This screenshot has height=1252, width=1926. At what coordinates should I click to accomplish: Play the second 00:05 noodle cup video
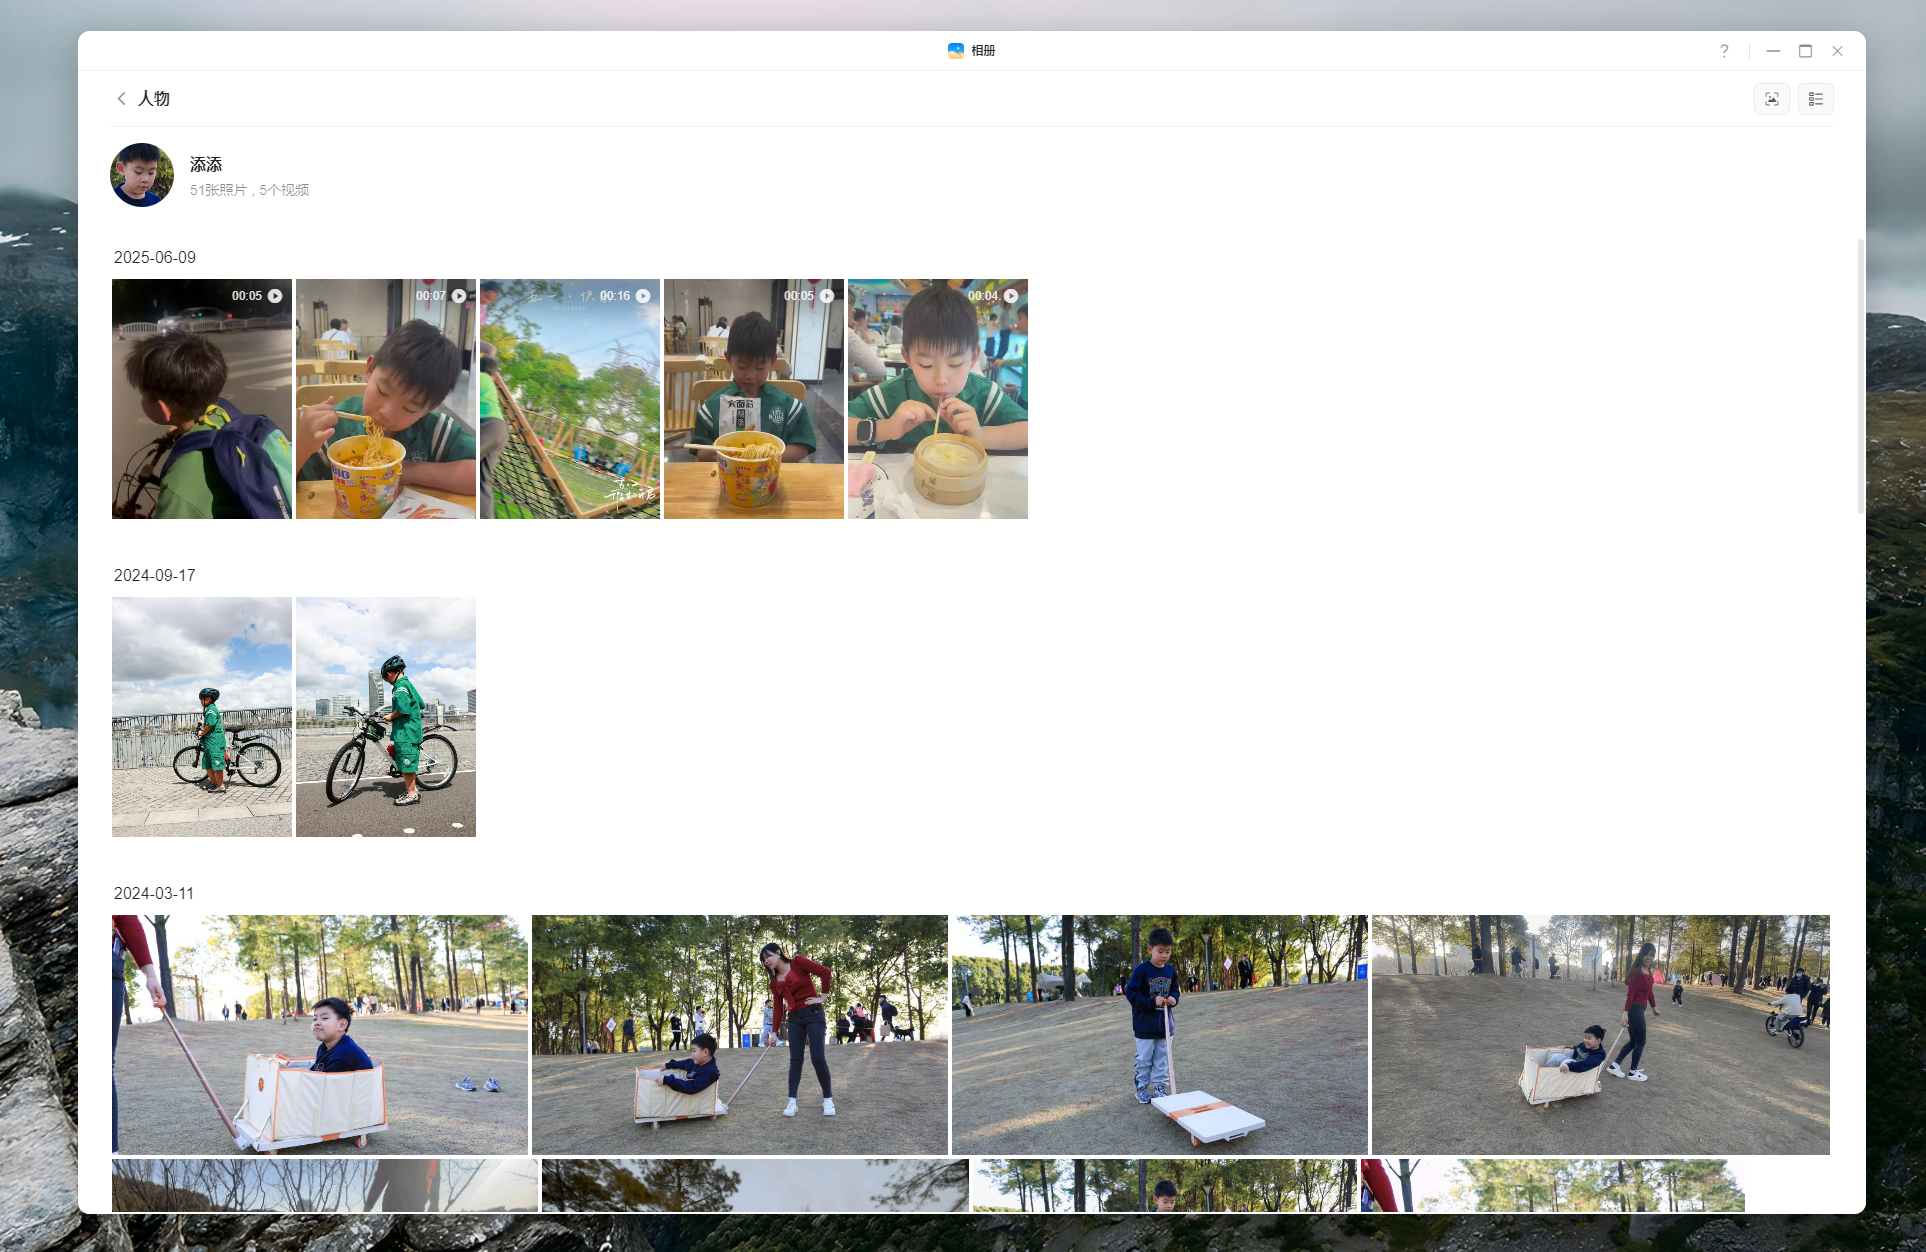[754, 399]
